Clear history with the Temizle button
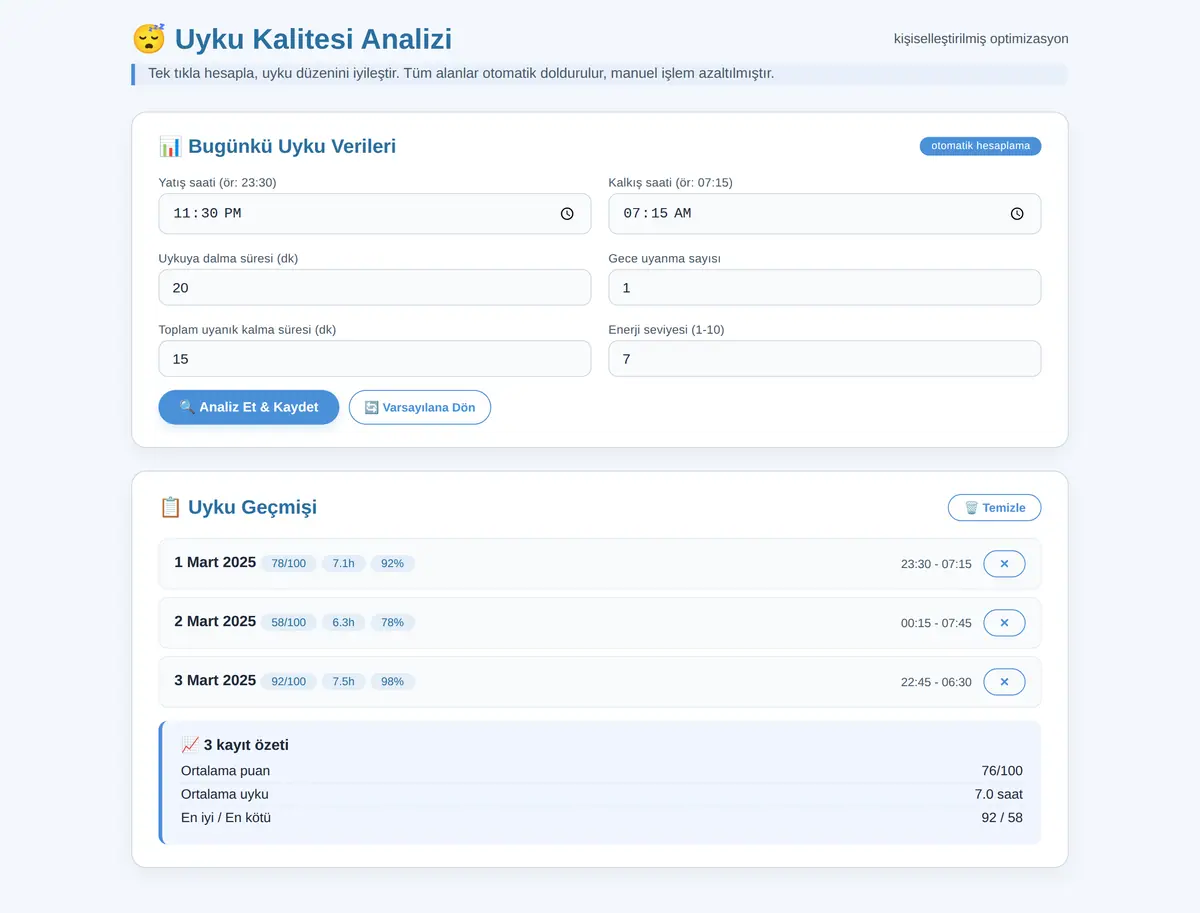This screenshot has height=913, width=1200. (994, 508)
